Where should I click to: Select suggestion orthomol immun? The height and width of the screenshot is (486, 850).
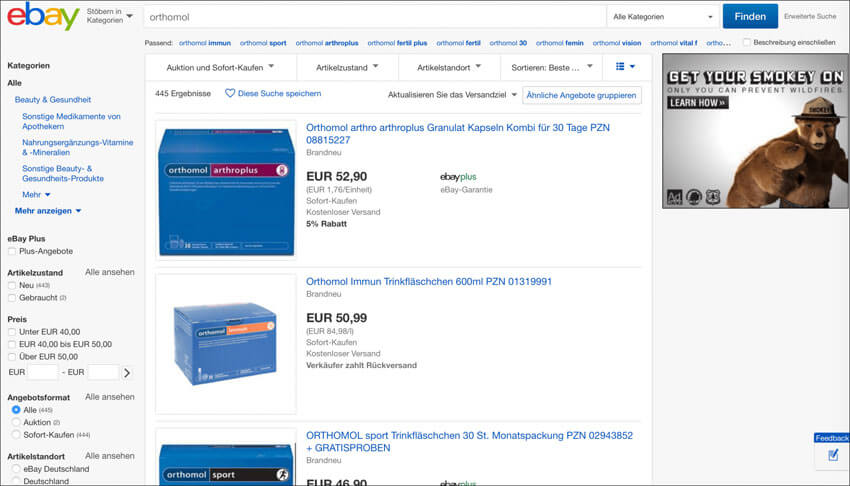204,43
